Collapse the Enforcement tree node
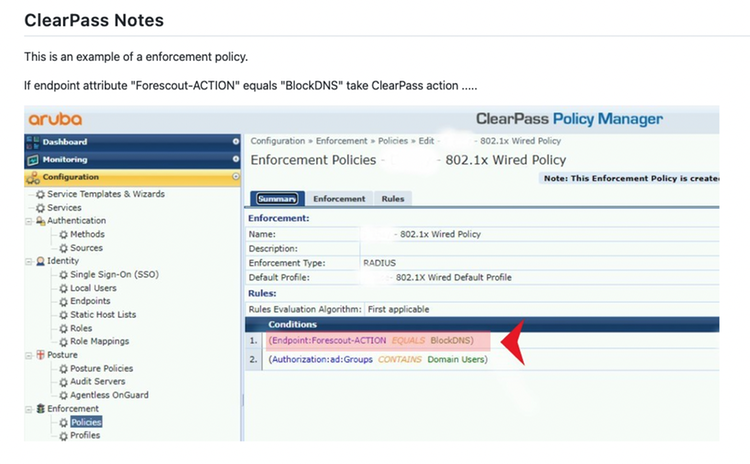 28,409
